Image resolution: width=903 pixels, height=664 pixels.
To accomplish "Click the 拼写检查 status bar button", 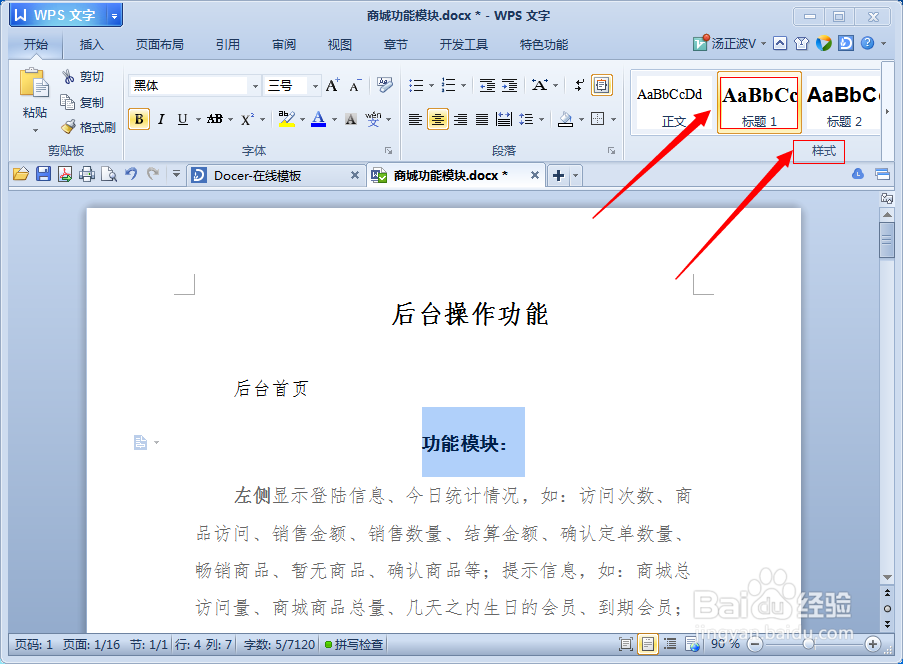I will tap(354, 644).
